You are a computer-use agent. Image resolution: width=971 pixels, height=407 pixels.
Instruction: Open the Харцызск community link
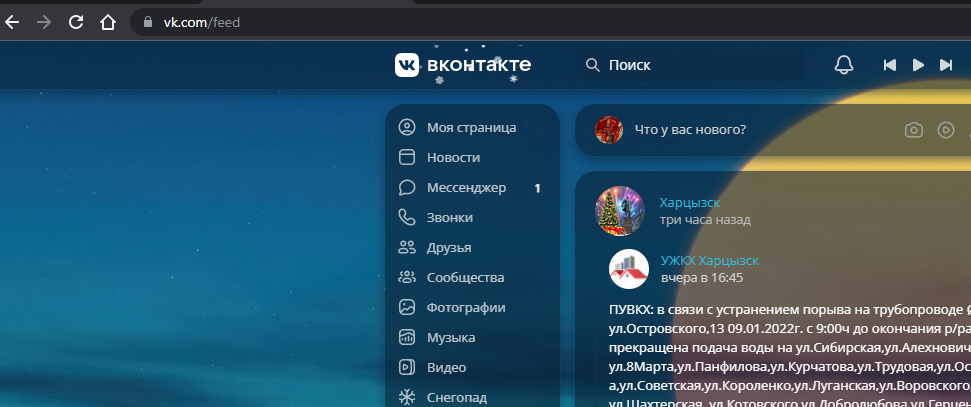pyautogui.click(x=690, y=203)
